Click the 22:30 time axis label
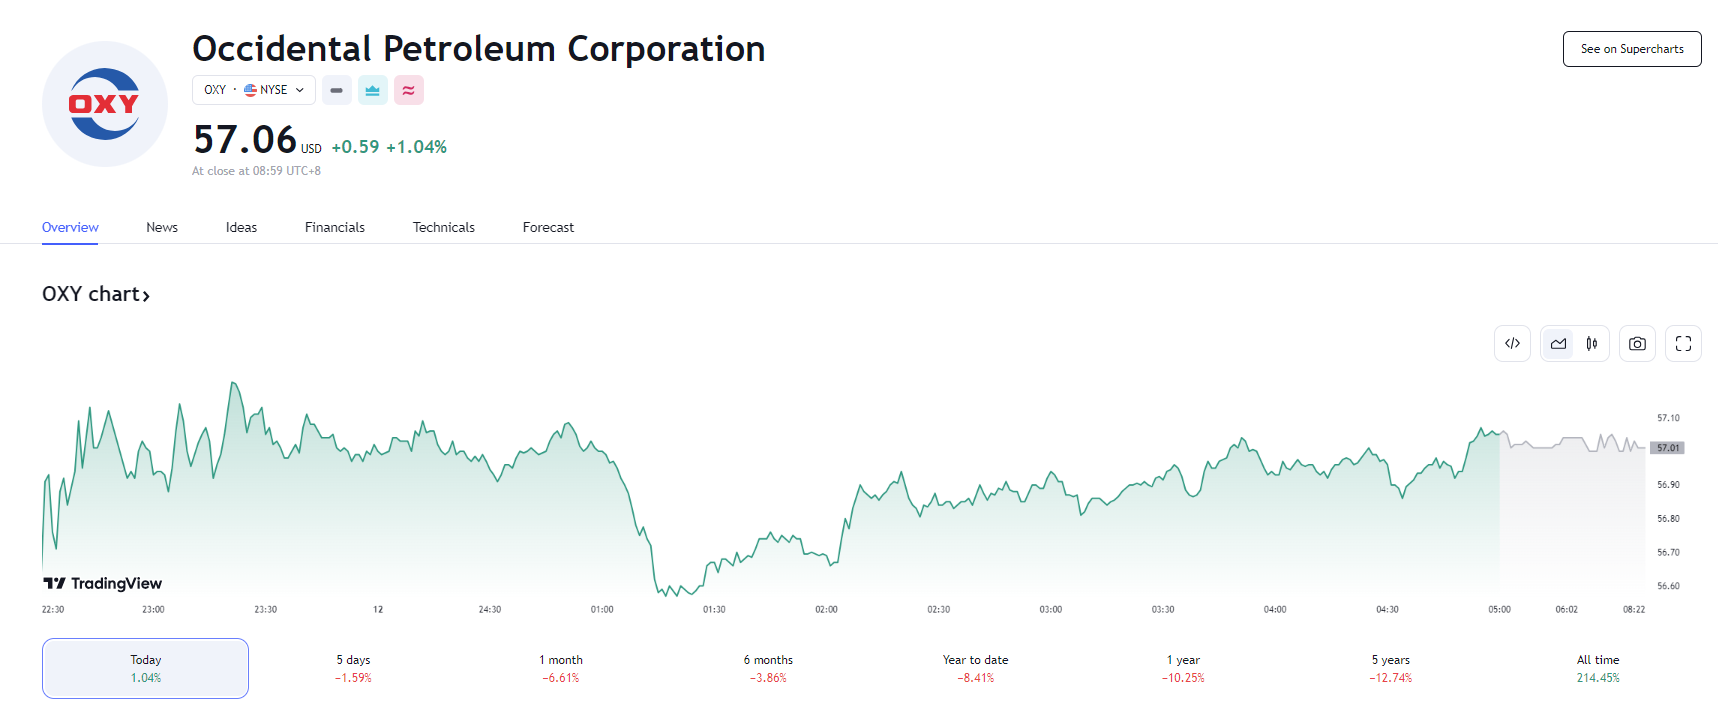This screenshot has width=1718, height=723. pyautogui.click(x=53, y=609)
